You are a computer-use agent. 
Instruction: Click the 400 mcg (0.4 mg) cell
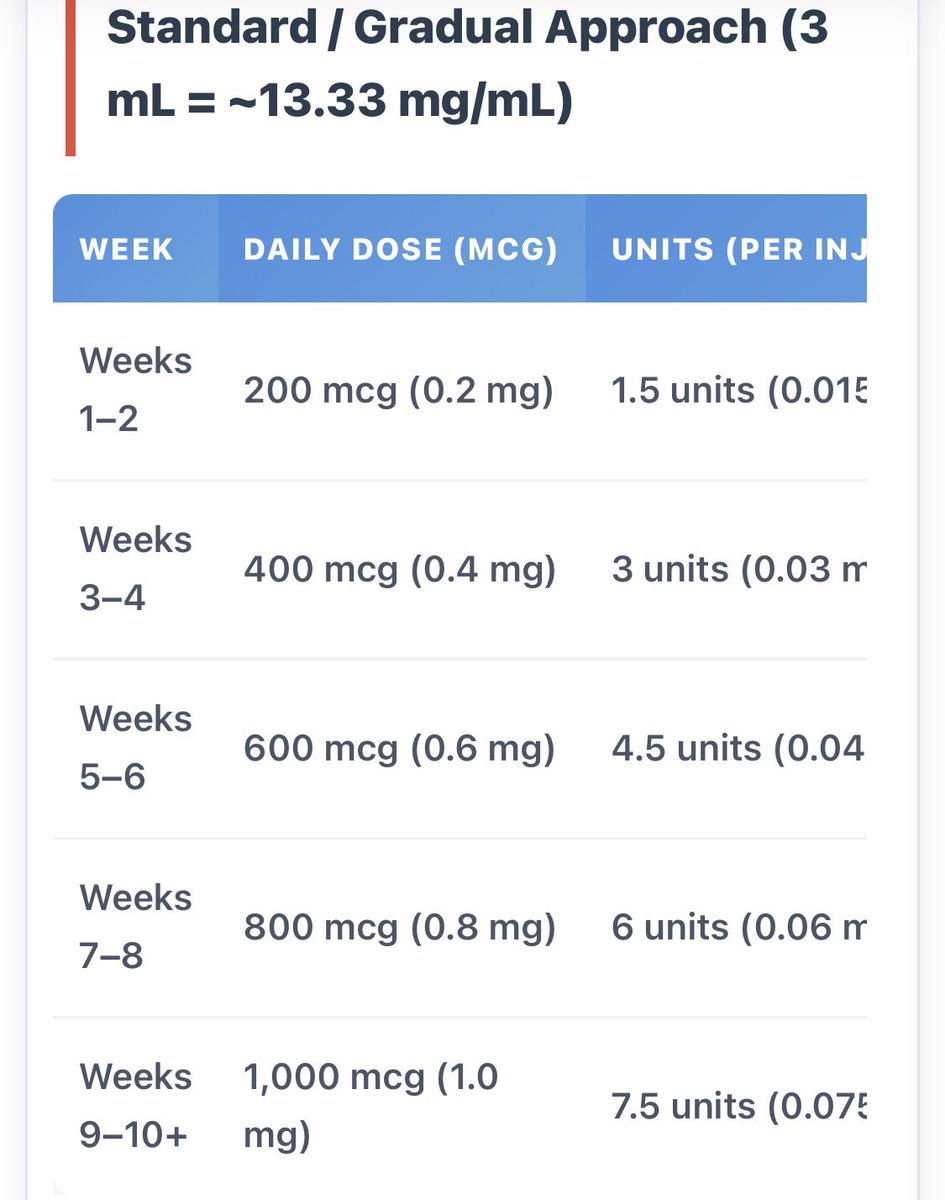tap(399, 569)
